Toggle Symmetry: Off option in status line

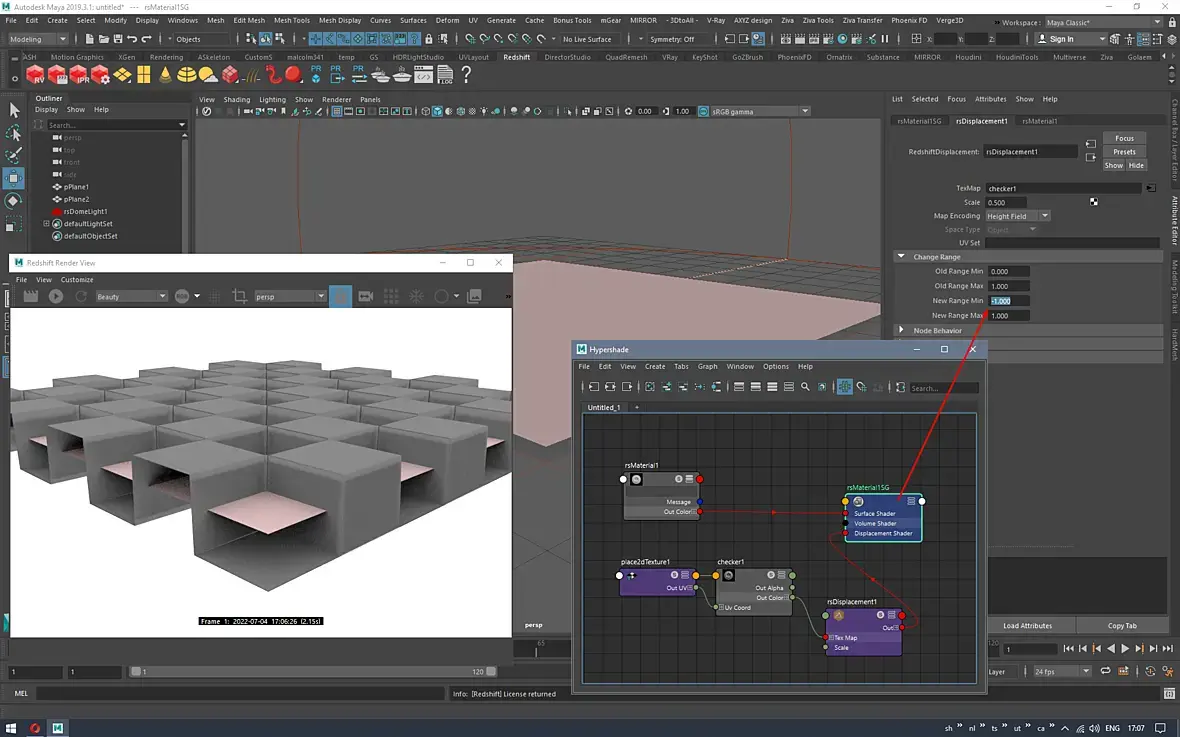(x=672, y=39)
